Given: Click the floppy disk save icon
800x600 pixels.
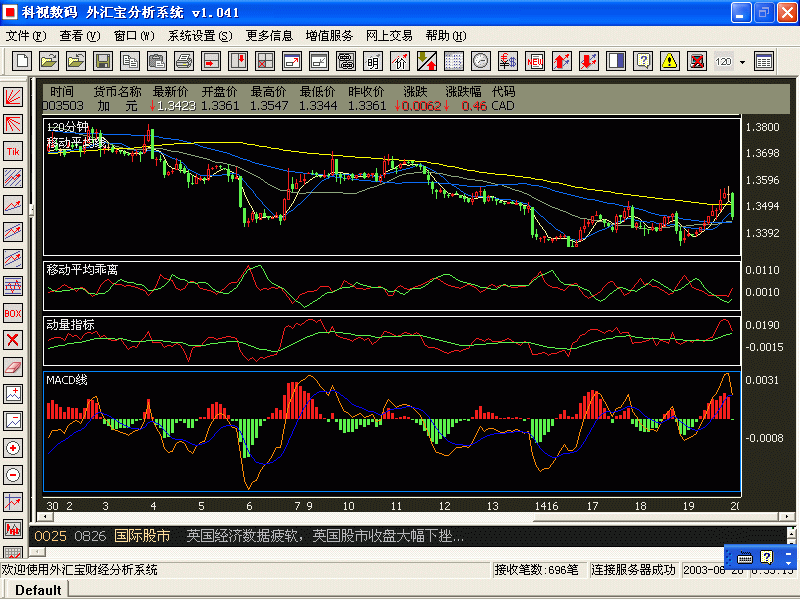Looking at the screenshot, I should point(103,61).
